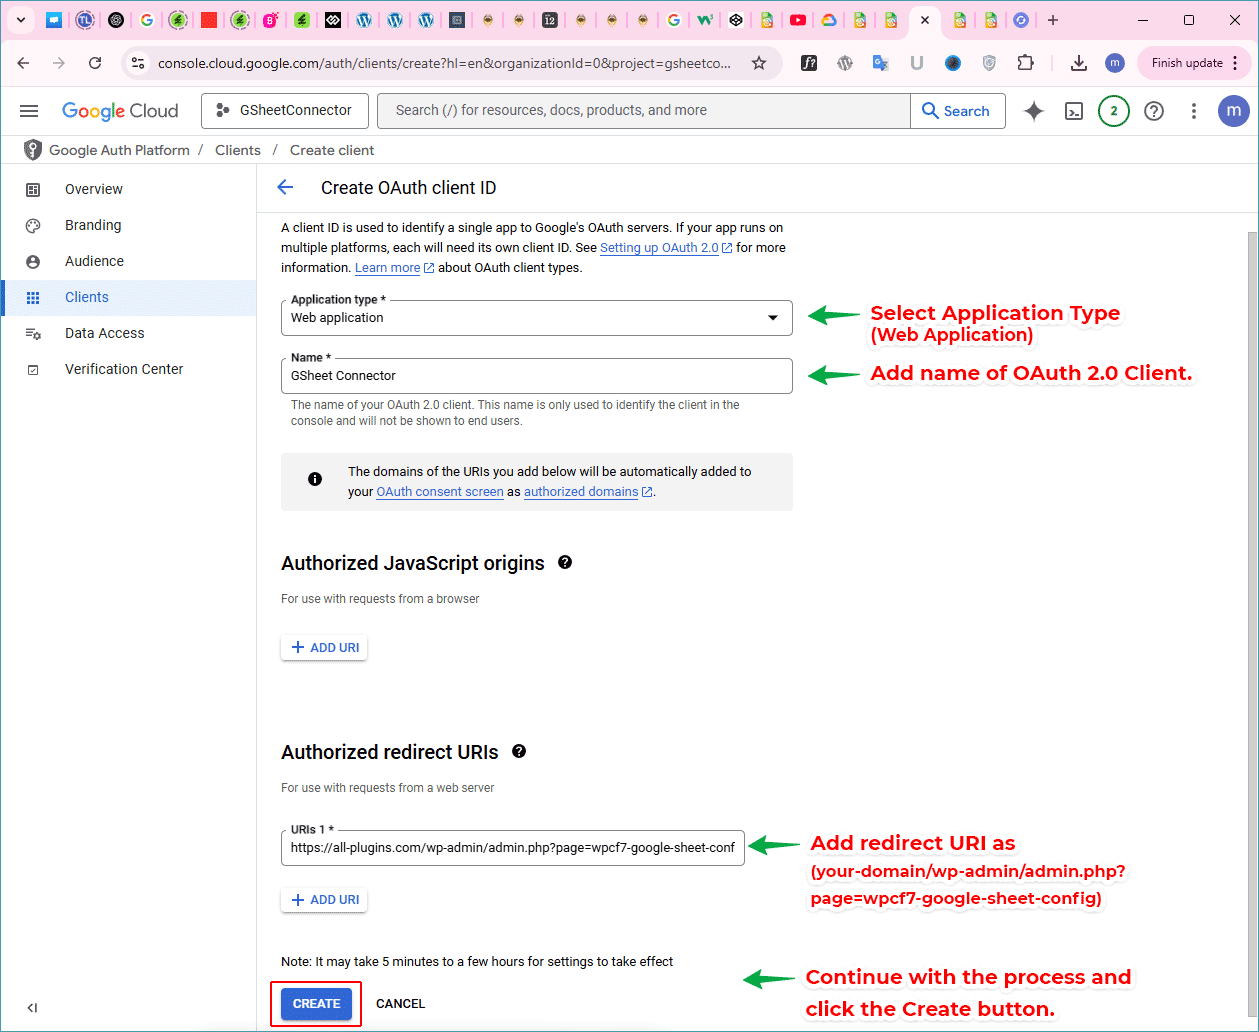Click help icon next to Authorized JavaScript origins
Image resolution: width=1259 pixels, height=1032 pixels.
(x=565, y=563)
